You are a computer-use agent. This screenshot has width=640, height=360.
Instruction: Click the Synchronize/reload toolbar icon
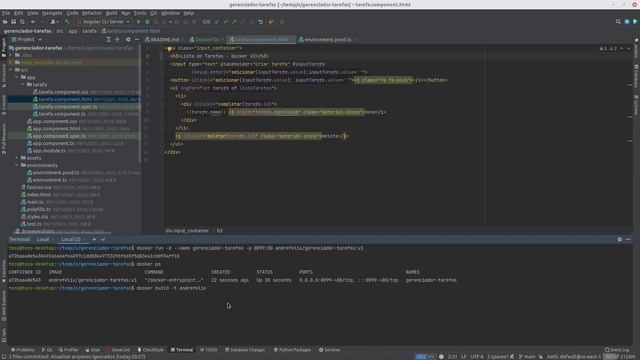pos(22,22)
